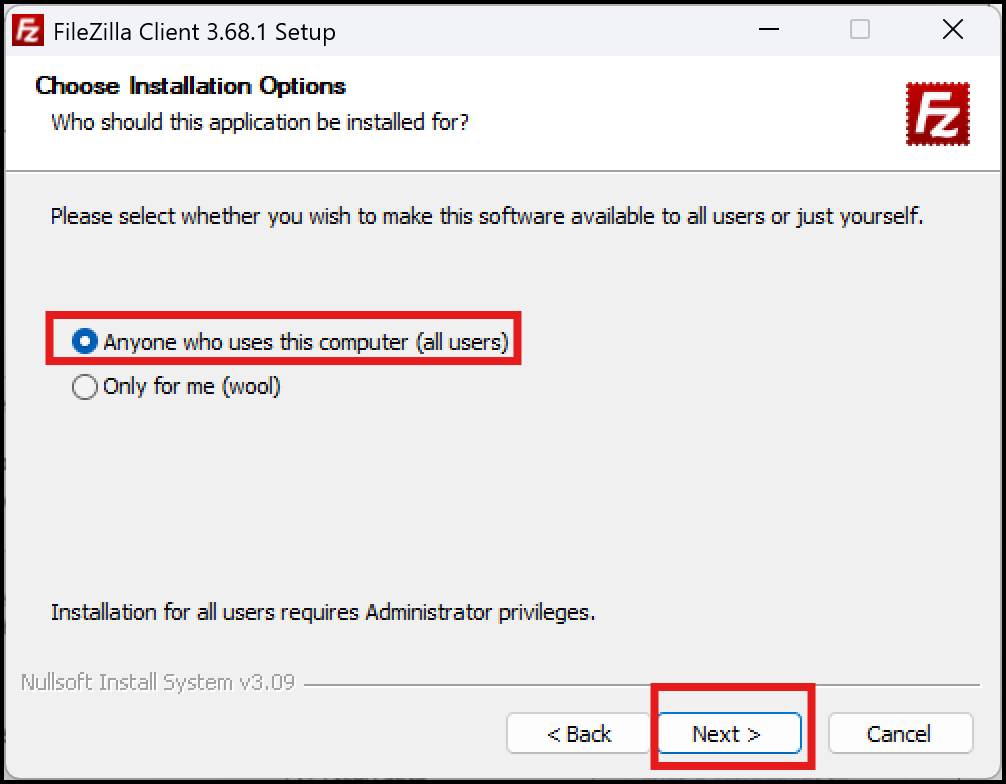Go back with the < Back button
Image resolution: width=1006 pixels, height=784 pixels.
(x=578, y=733)
